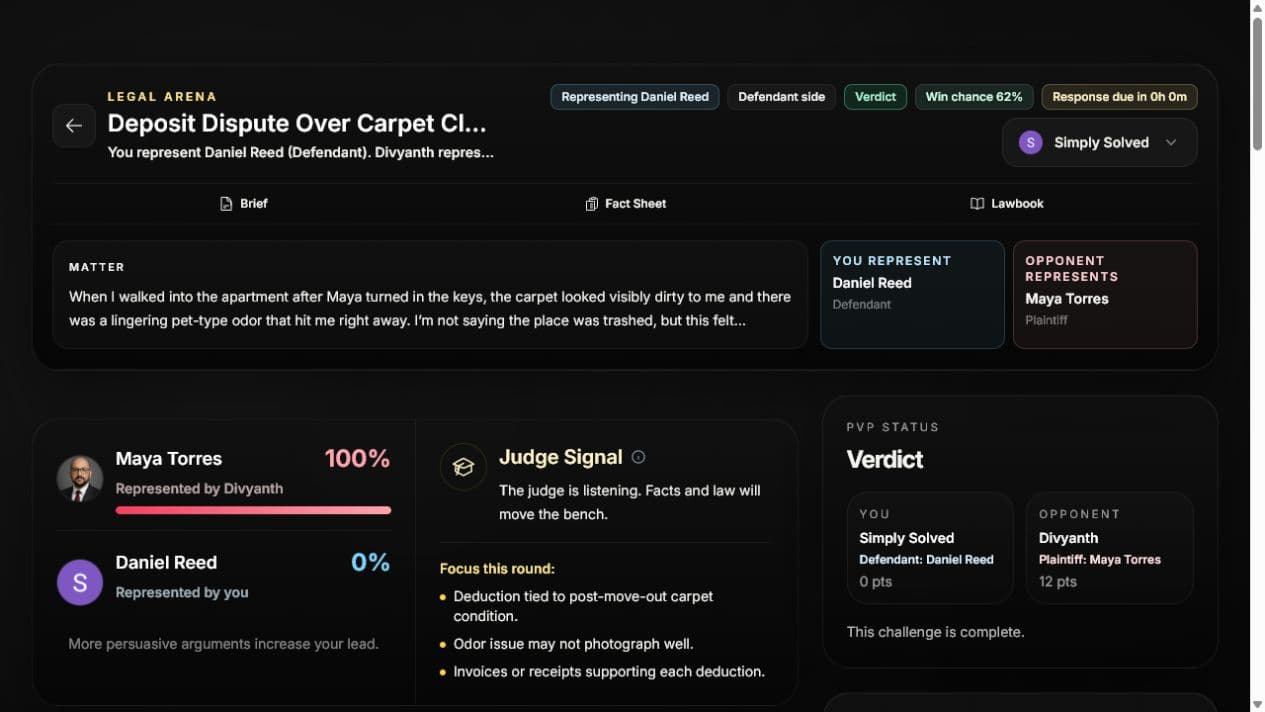Click the Representing Daniel Reed badge
This screenshot has height=712, width=1265.
point(635,97)
